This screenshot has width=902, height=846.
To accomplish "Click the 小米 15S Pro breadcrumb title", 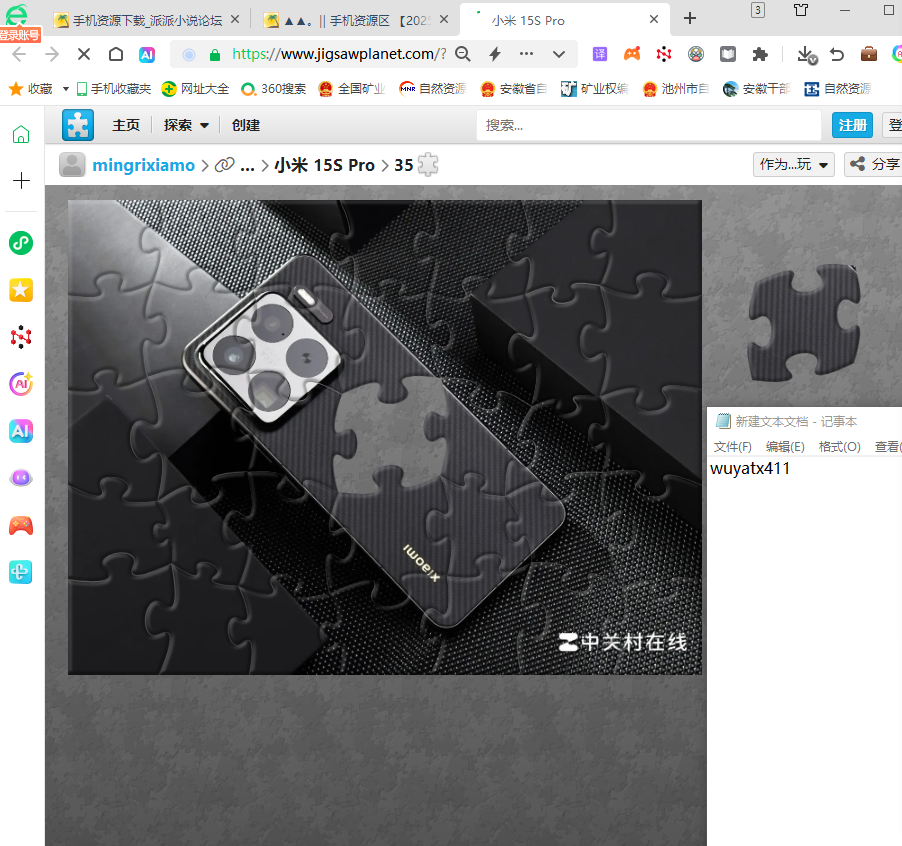I will tap(324, 166).
